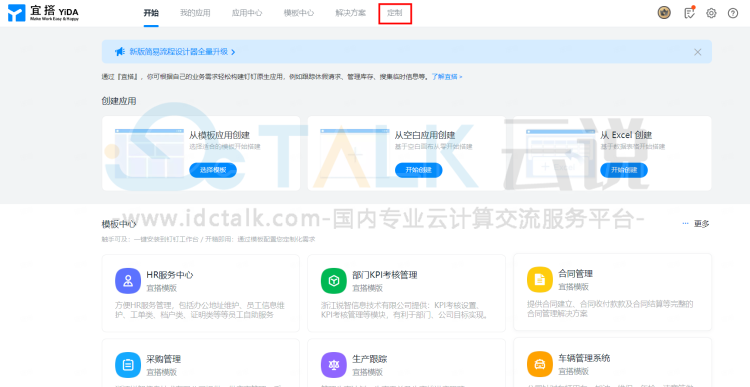Click the 选择模板 button
Screen dimensions: 750x387
(213, 170)
